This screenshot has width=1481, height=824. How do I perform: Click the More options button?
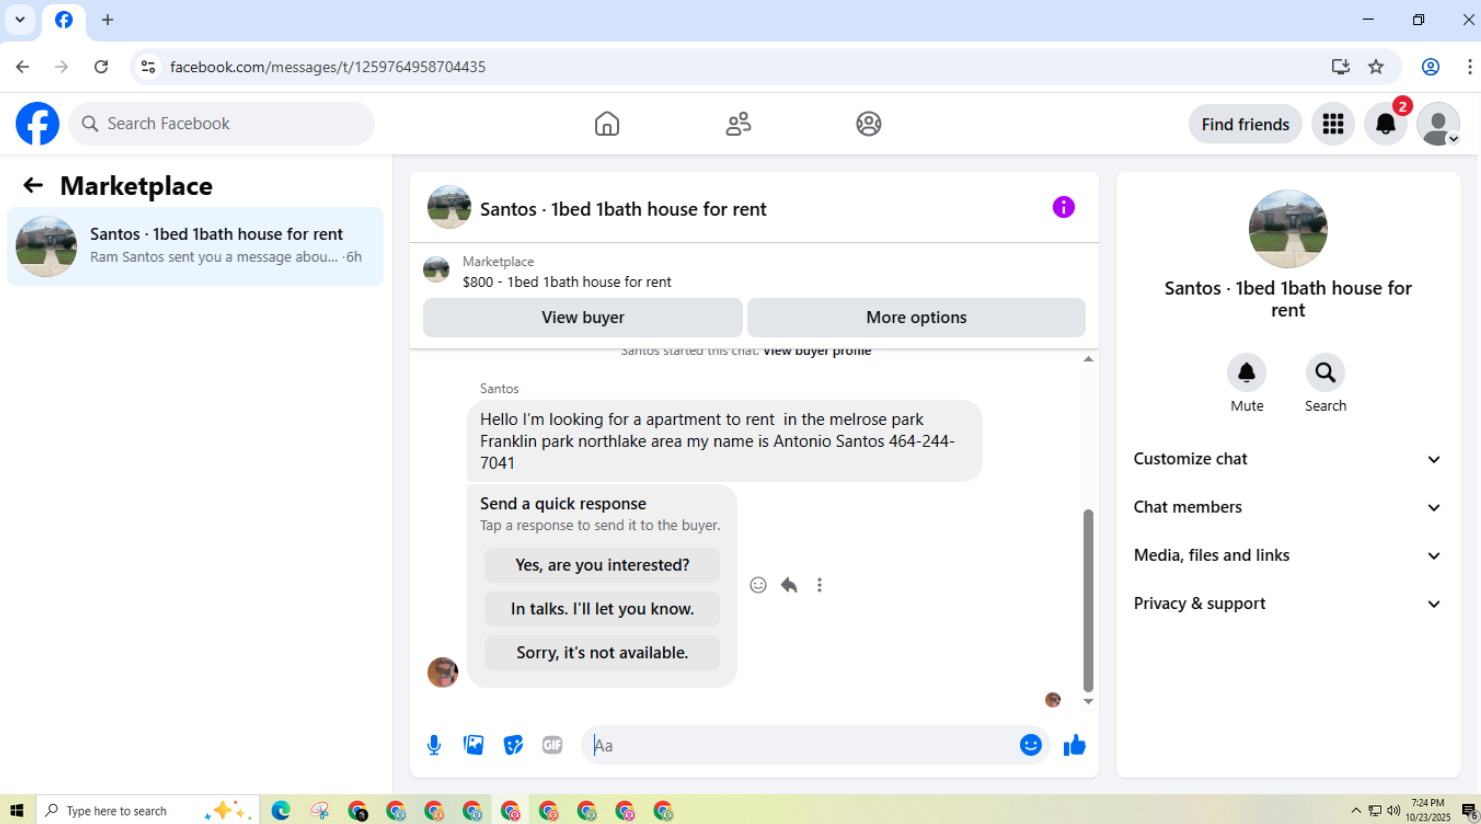click(916, 317)
